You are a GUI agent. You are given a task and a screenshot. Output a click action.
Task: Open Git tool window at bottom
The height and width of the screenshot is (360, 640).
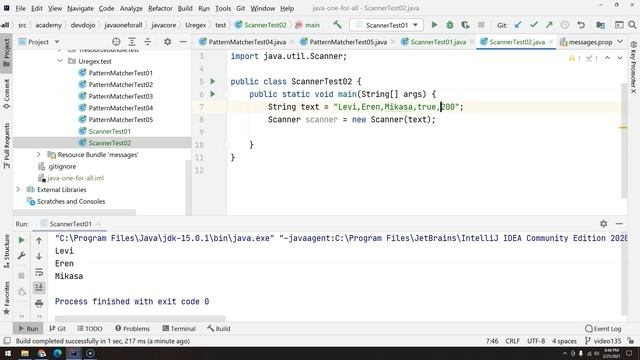click(x=58, y=329)
